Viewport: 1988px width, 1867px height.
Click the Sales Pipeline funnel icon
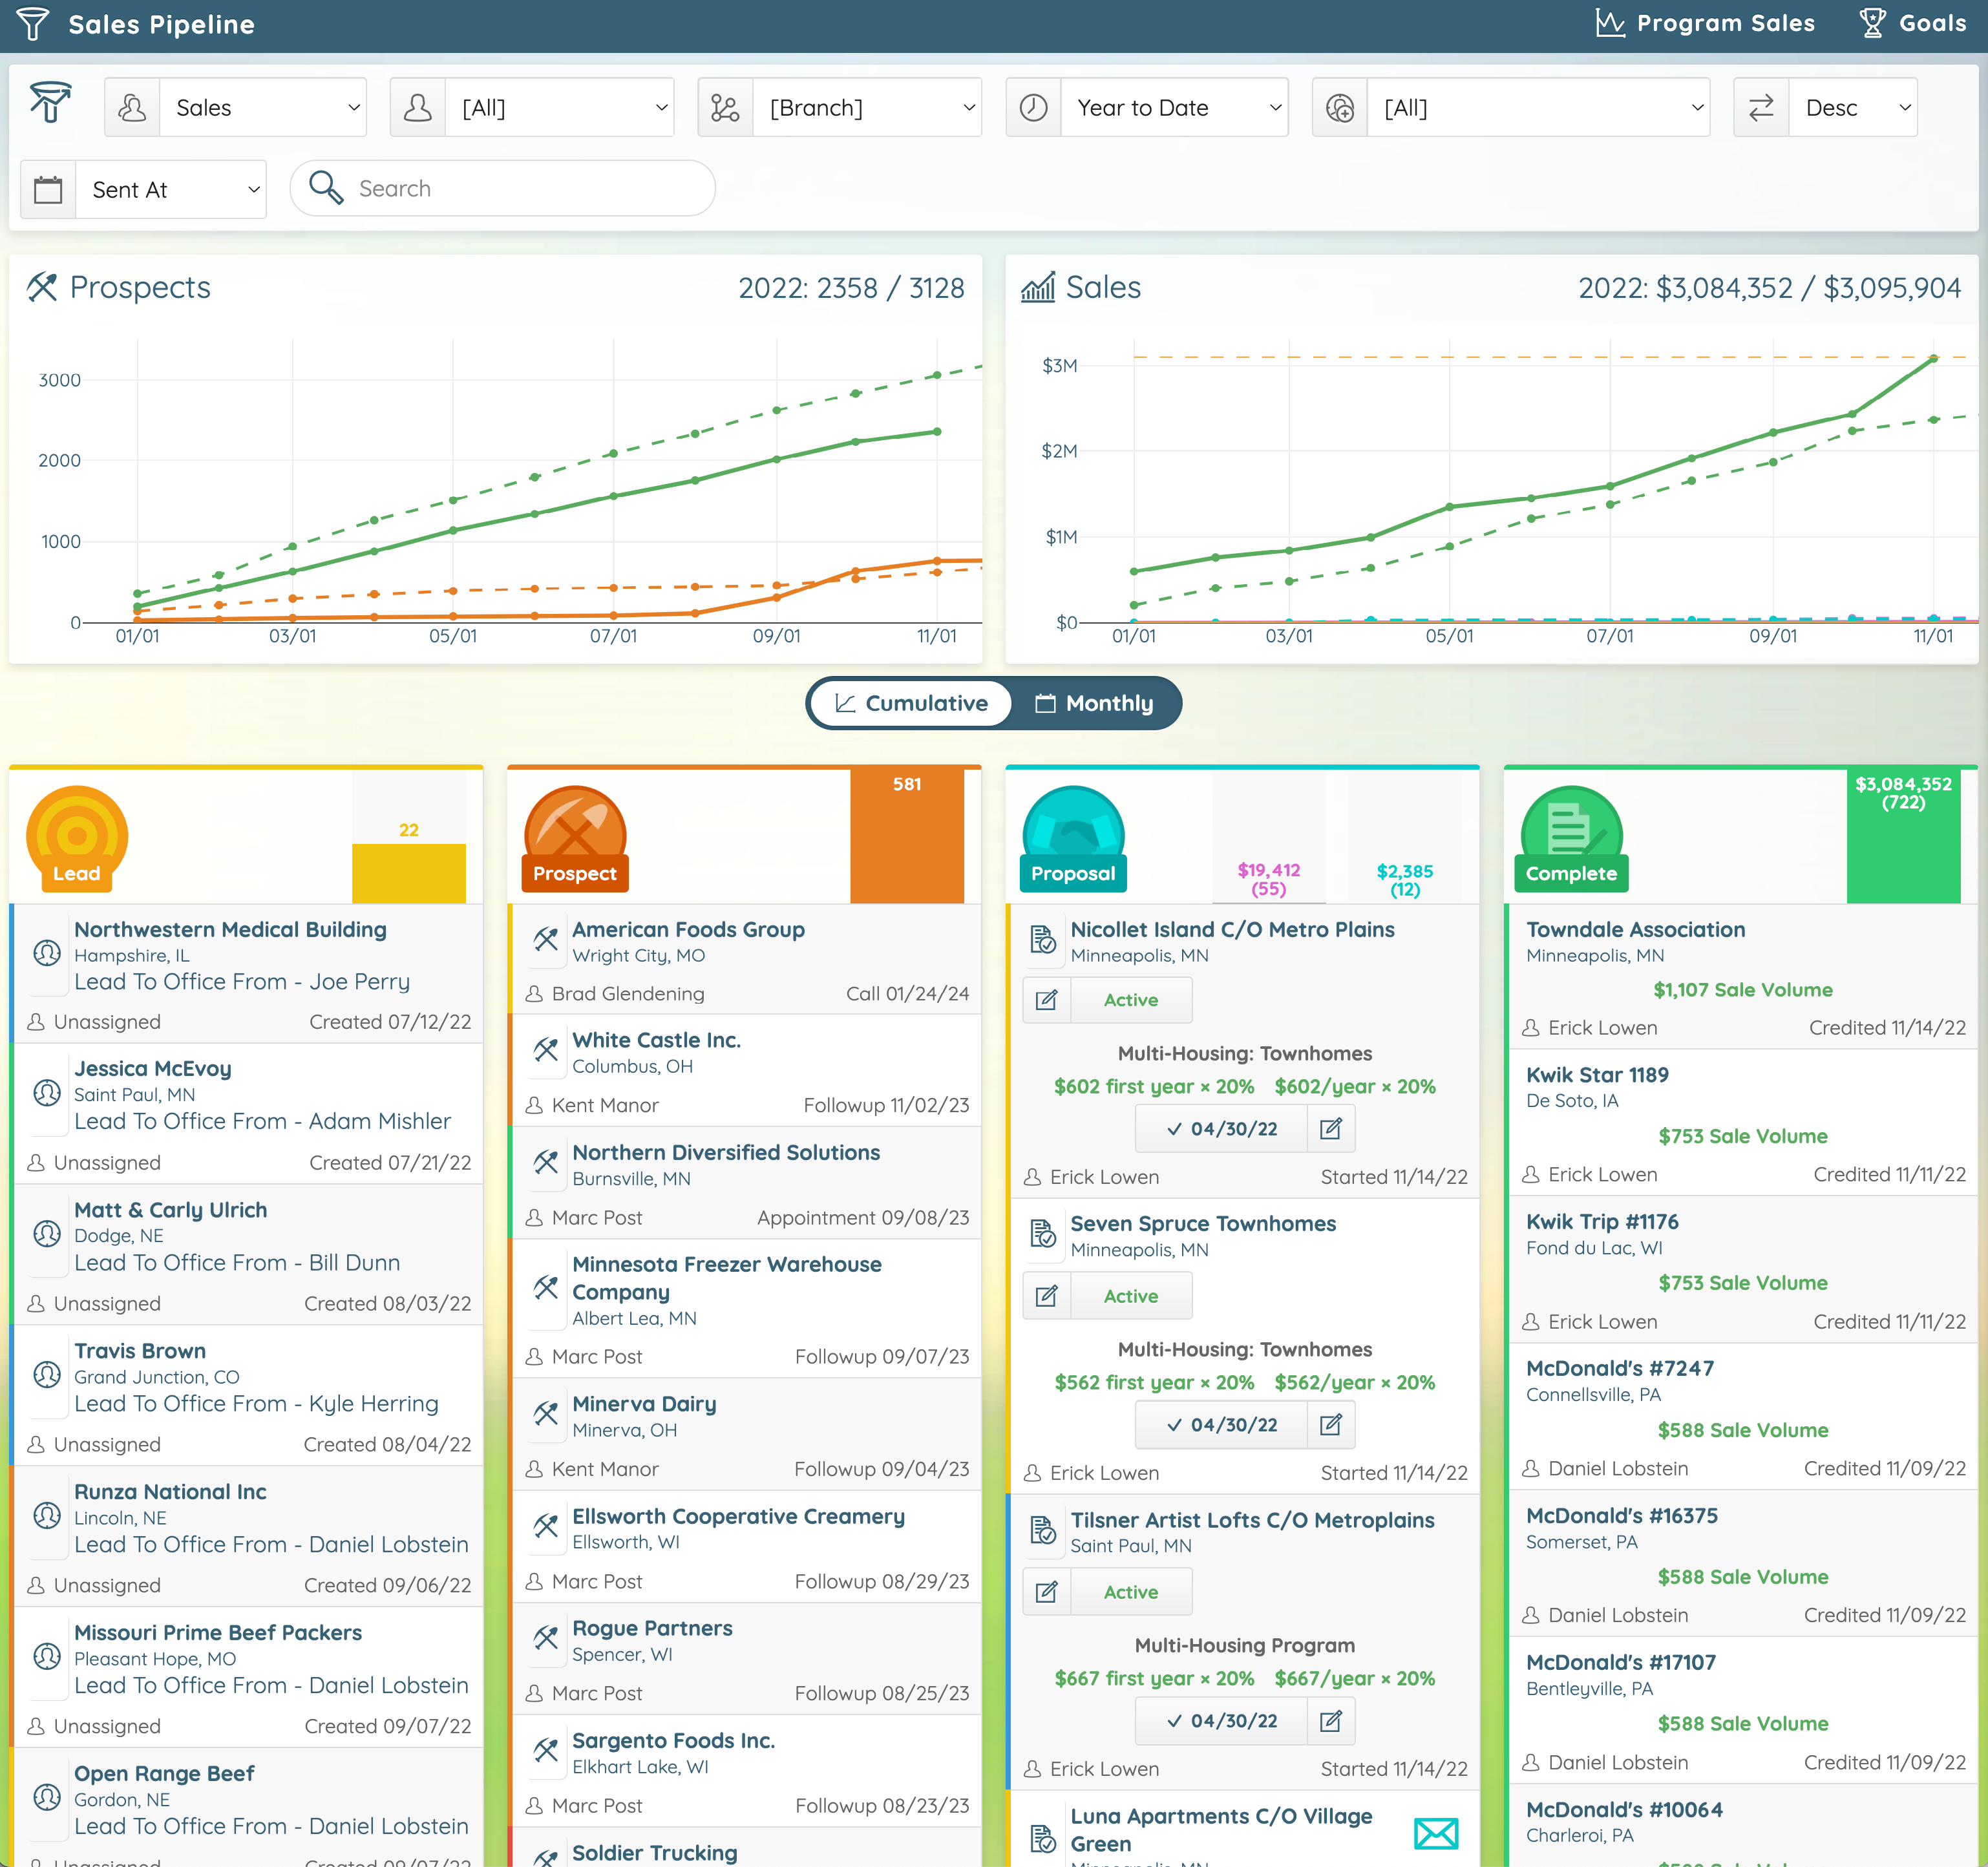coord(32,24)
